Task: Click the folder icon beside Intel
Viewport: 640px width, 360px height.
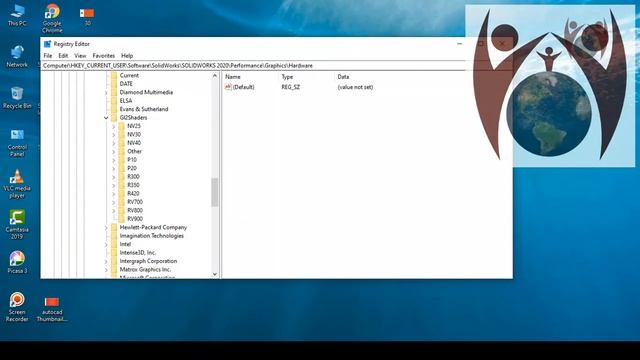Action: pos(114,244)
